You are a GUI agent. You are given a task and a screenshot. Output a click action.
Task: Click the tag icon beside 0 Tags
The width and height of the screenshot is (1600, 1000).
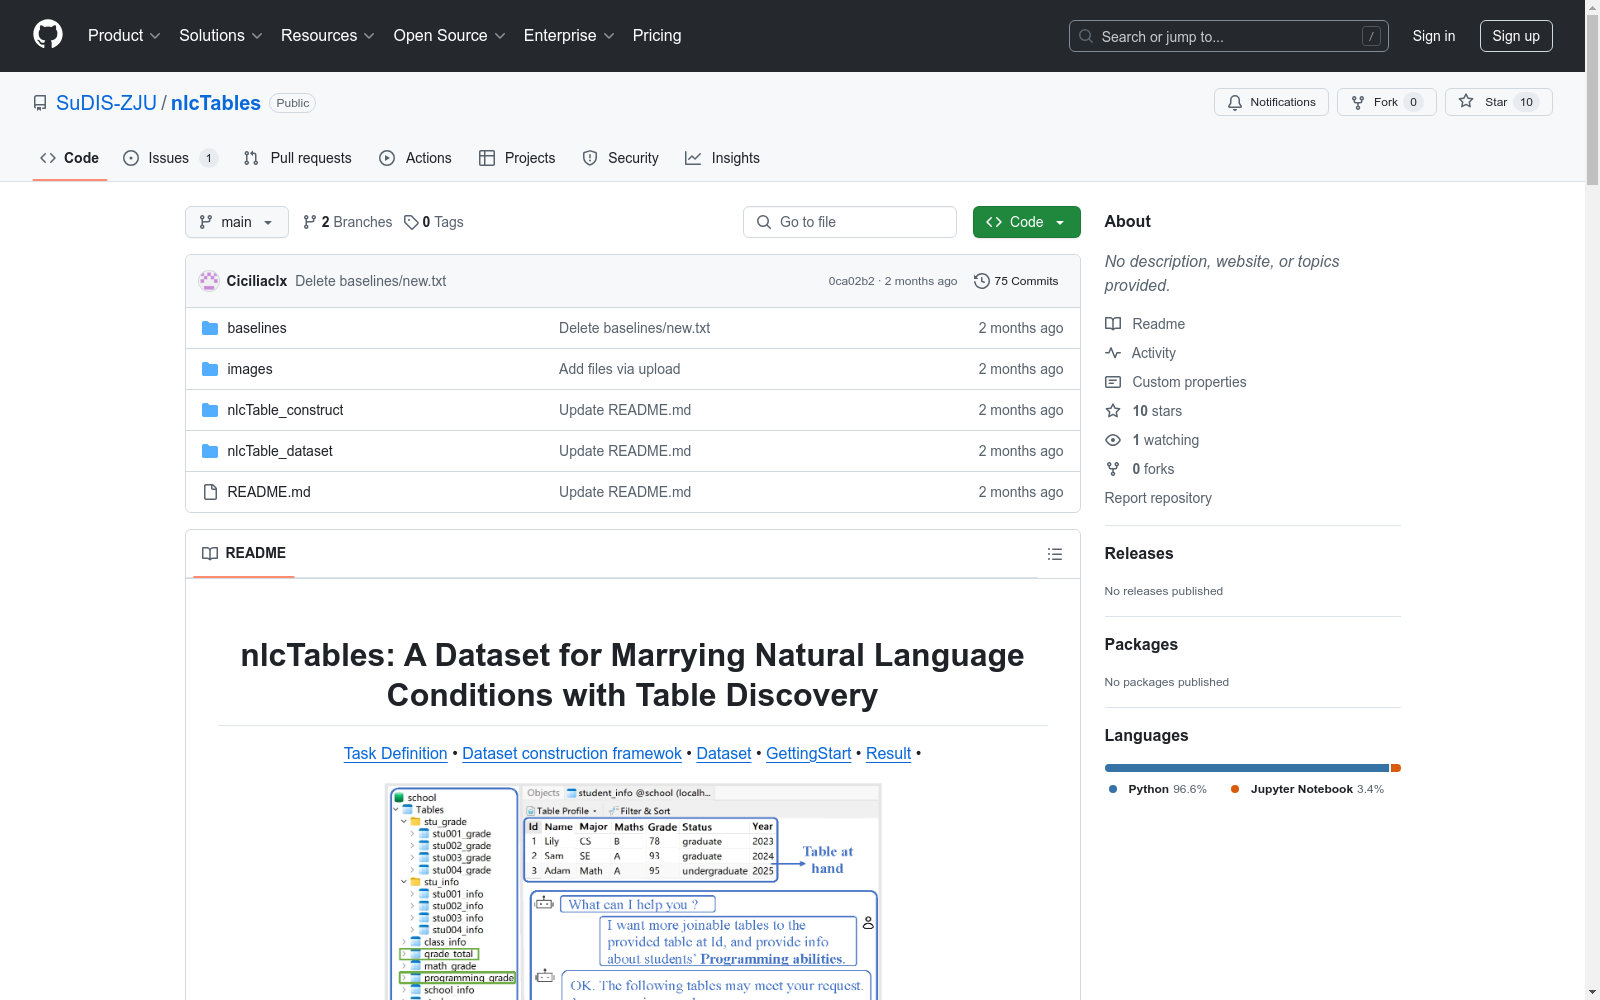point(411,222)
